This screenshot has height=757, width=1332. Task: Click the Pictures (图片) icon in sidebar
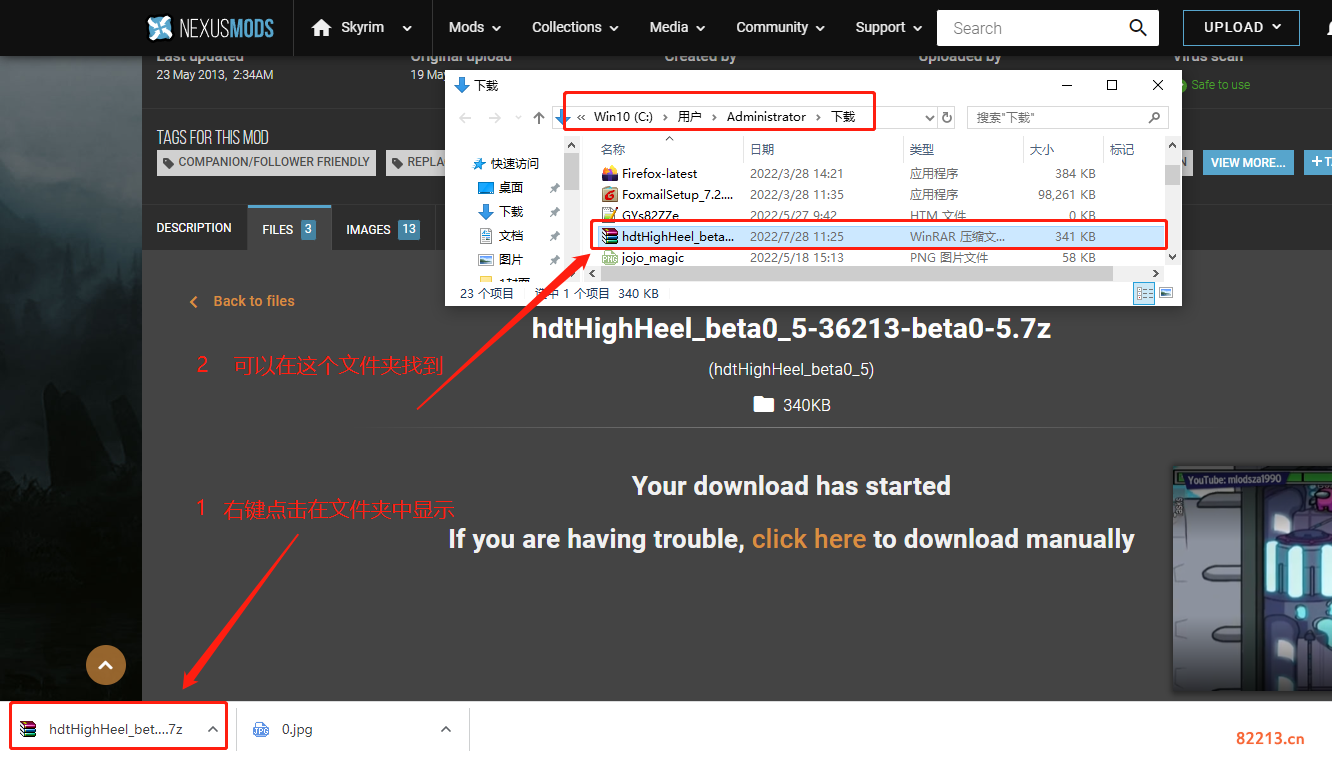pyautogui.click(x=486, y=259)
